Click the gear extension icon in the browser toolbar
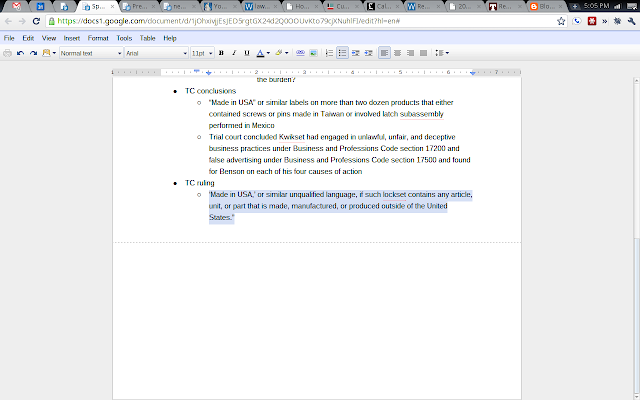Viewport: 640px width, 400px height. (618, 21)
